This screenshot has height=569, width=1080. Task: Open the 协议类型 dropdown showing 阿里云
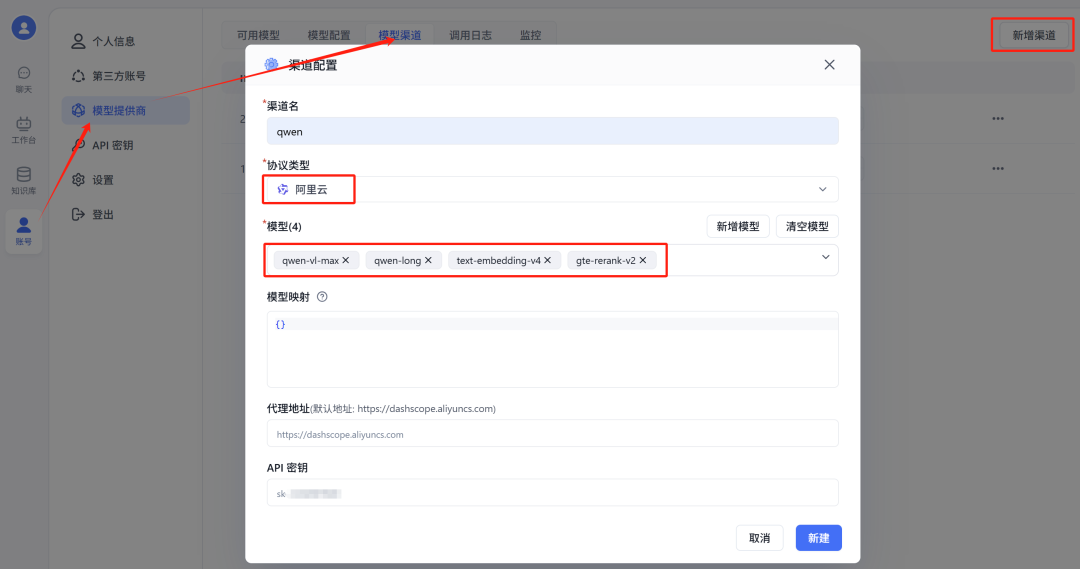pyautogui.click(x=552, y=189)
